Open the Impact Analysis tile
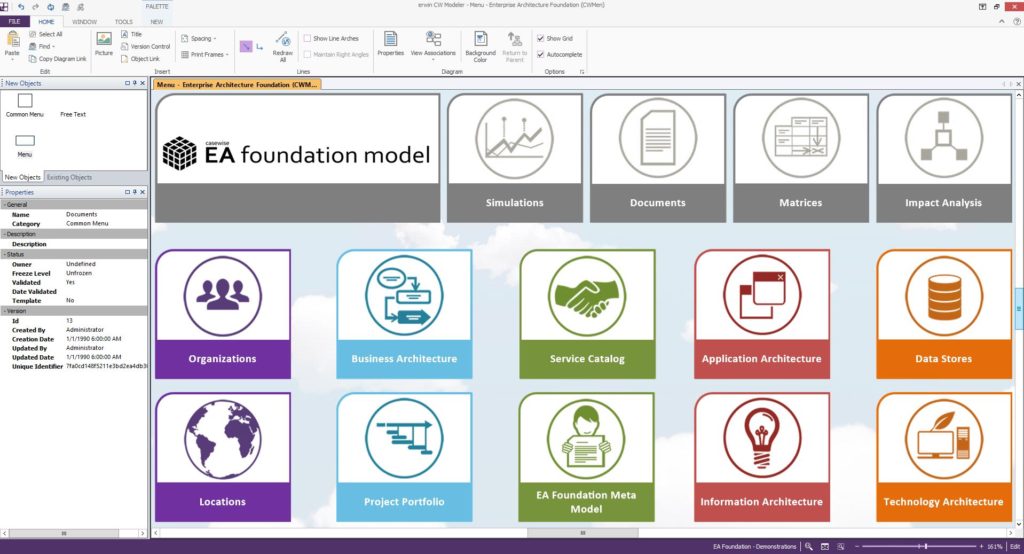The height and width of the screenshot is (554, 1024). coord(944,158)
